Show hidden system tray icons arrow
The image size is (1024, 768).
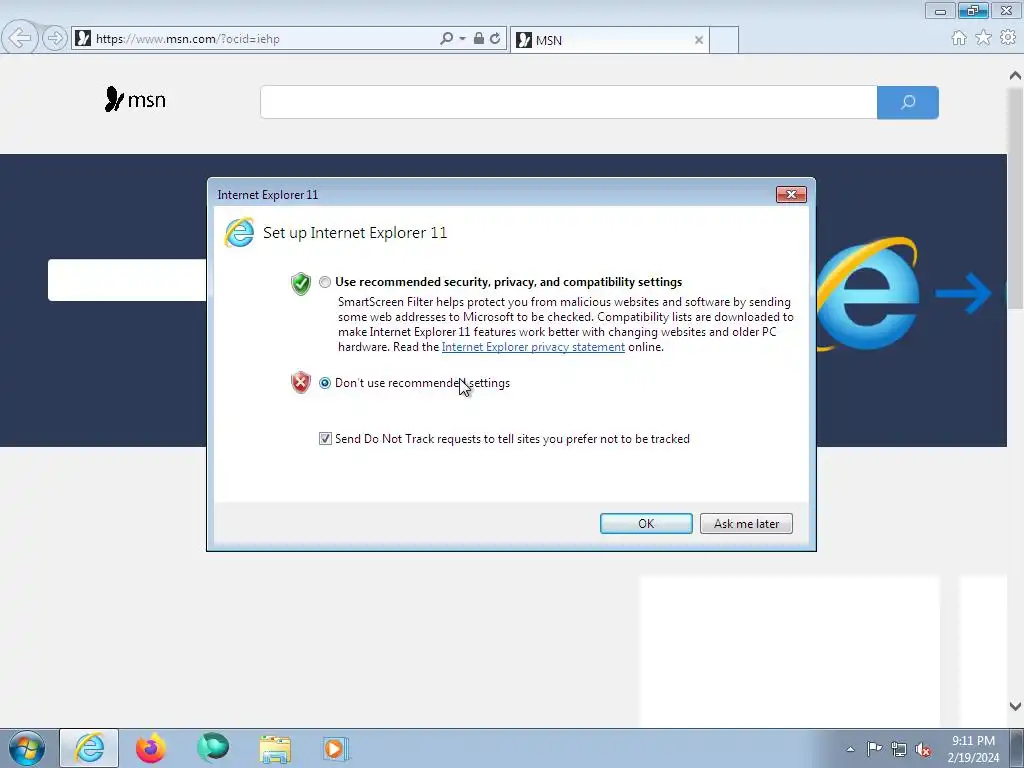pos(850,749)
